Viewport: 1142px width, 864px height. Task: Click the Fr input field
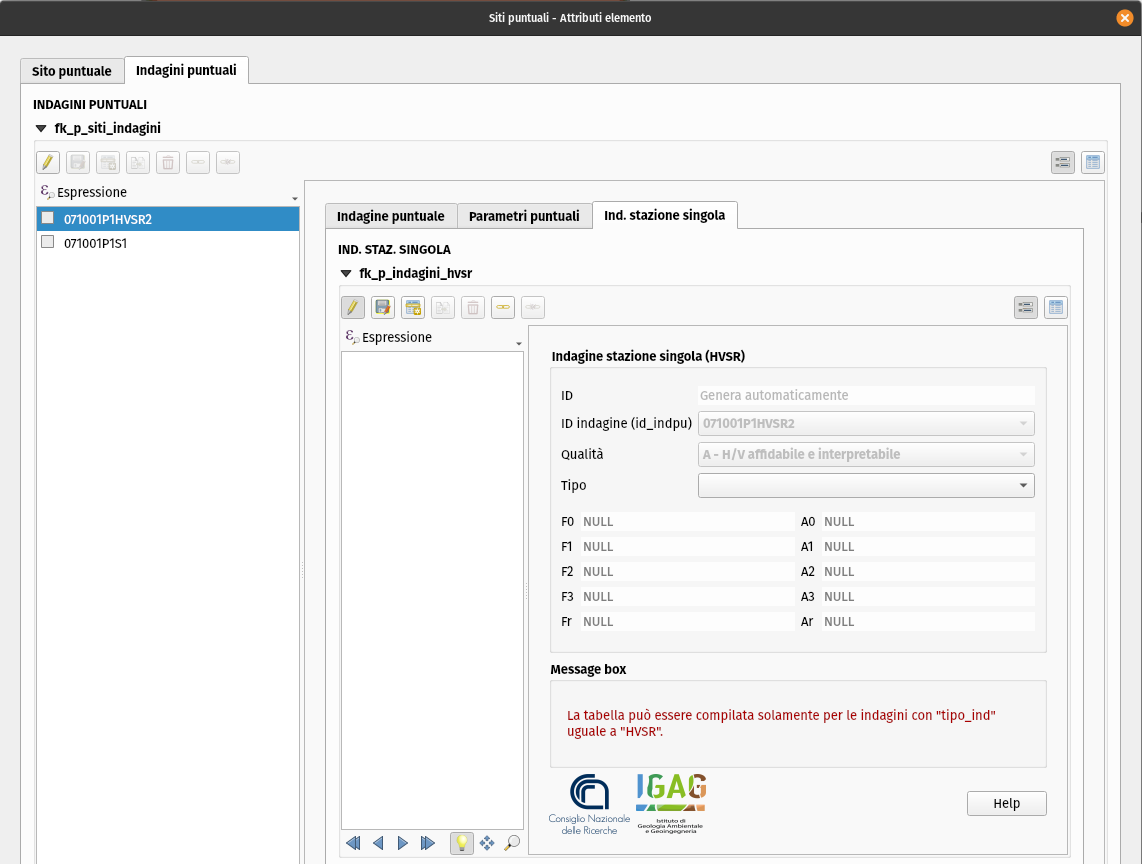coord(687,621)
